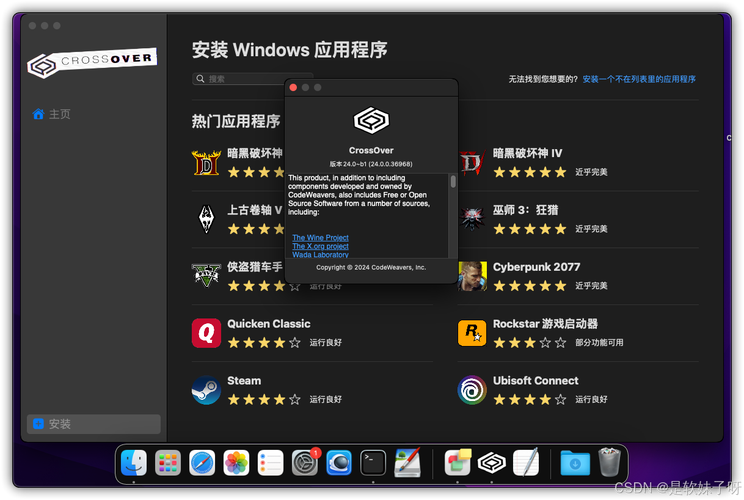The width and height of the screenshot is (744, 500).
Task: Click 安装一个不在列表里的应用程序 link
Action: (639, 79)
